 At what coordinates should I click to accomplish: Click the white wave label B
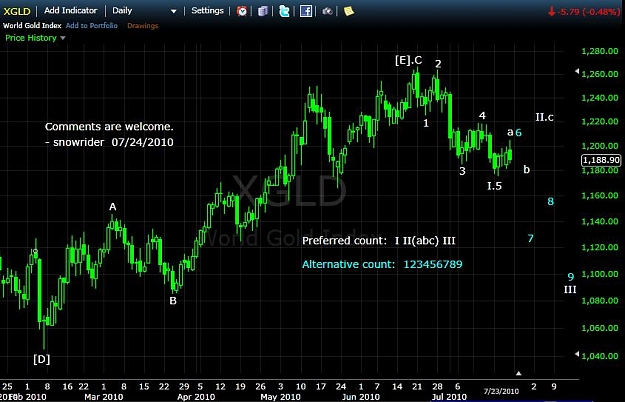(x=173, y=301)
